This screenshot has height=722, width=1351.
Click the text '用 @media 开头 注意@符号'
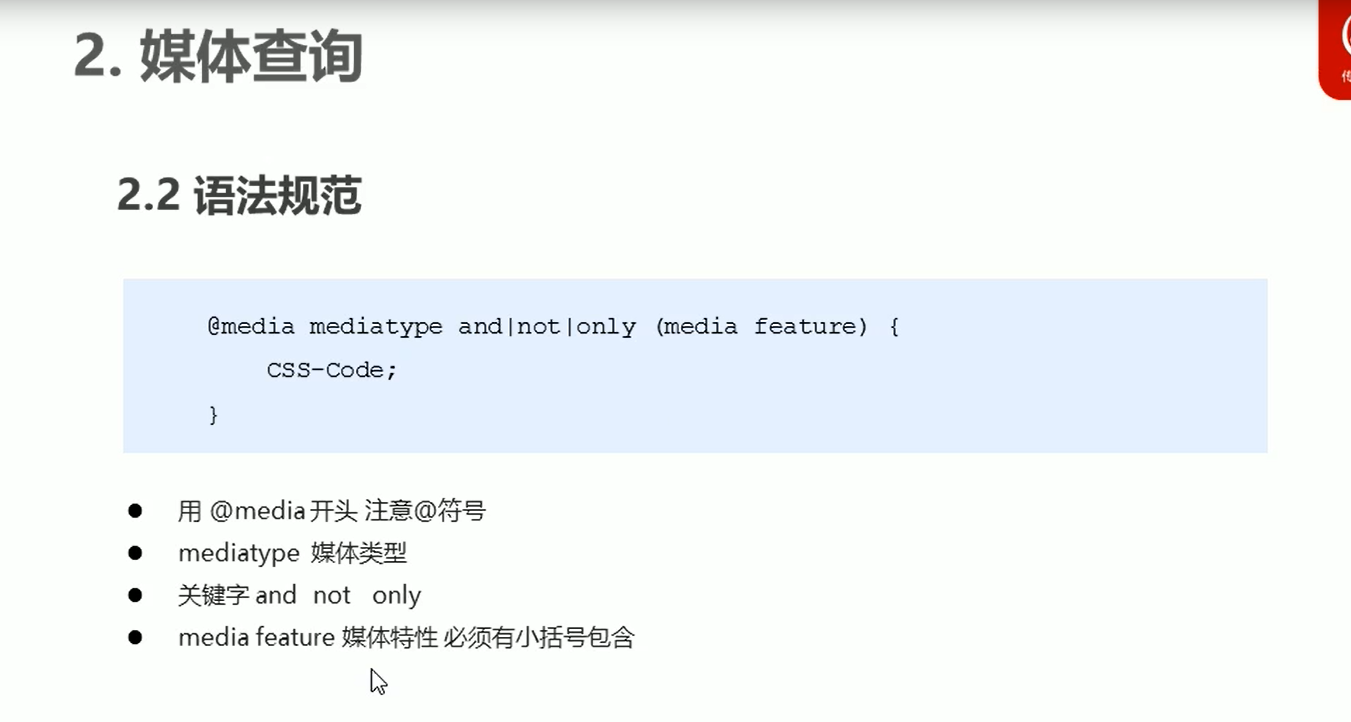click(332, 511)
